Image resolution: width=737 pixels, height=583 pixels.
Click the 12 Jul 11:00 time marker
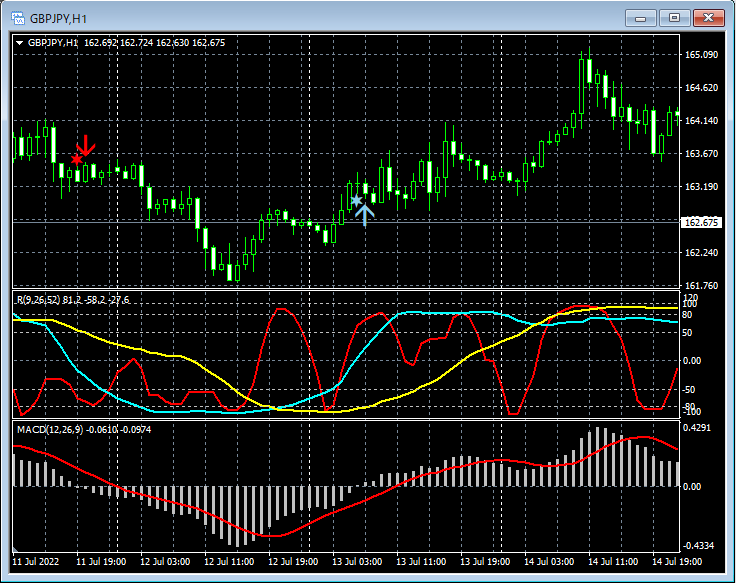click(228, 563)
